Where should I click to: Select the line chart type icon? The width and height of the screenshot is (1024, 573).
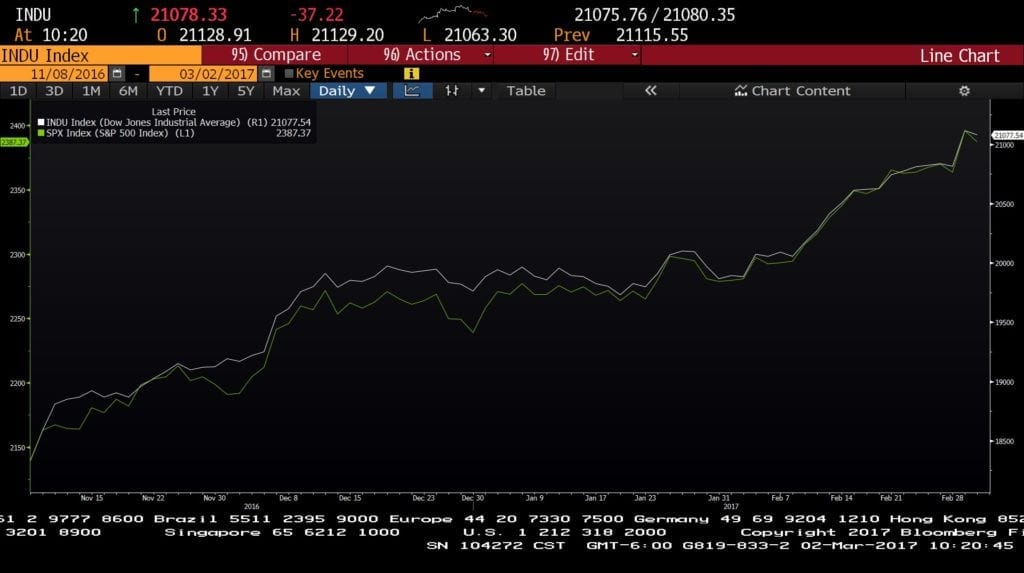click(x=412, y=91)
